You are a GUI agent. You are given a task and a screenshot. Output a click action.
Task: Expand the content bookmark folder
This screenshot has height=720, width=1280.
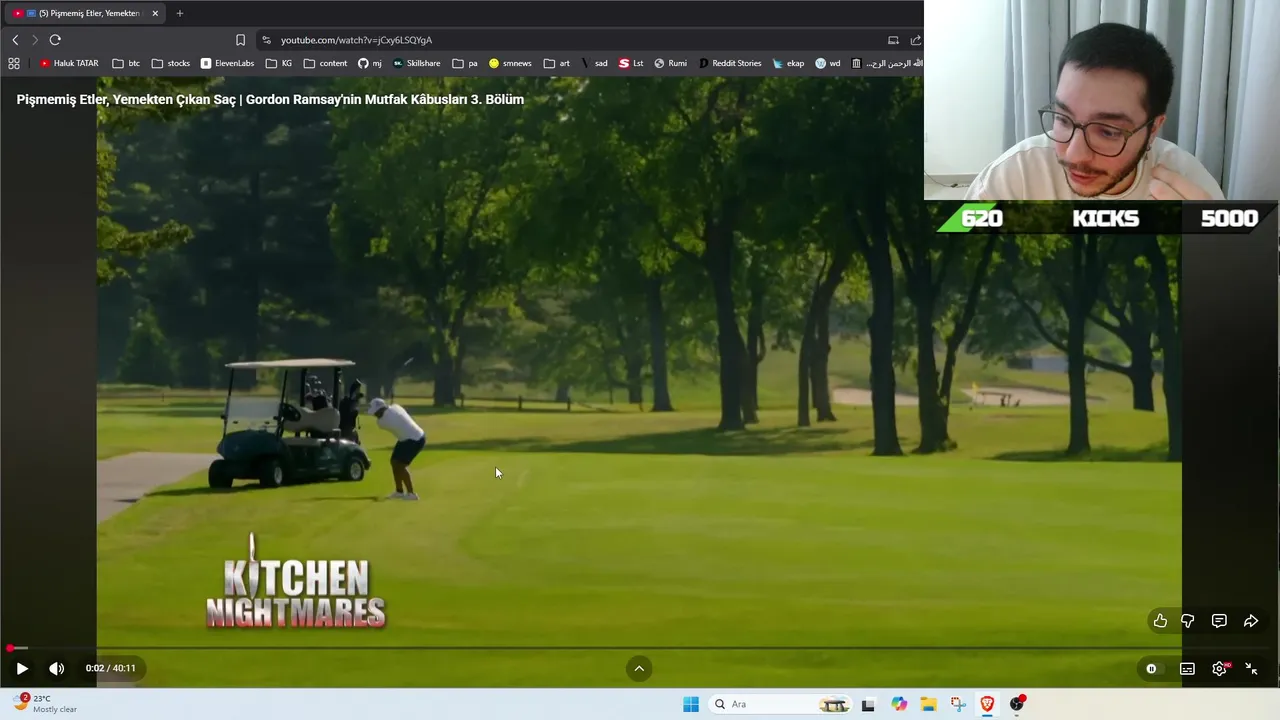(x=326, y=63)
